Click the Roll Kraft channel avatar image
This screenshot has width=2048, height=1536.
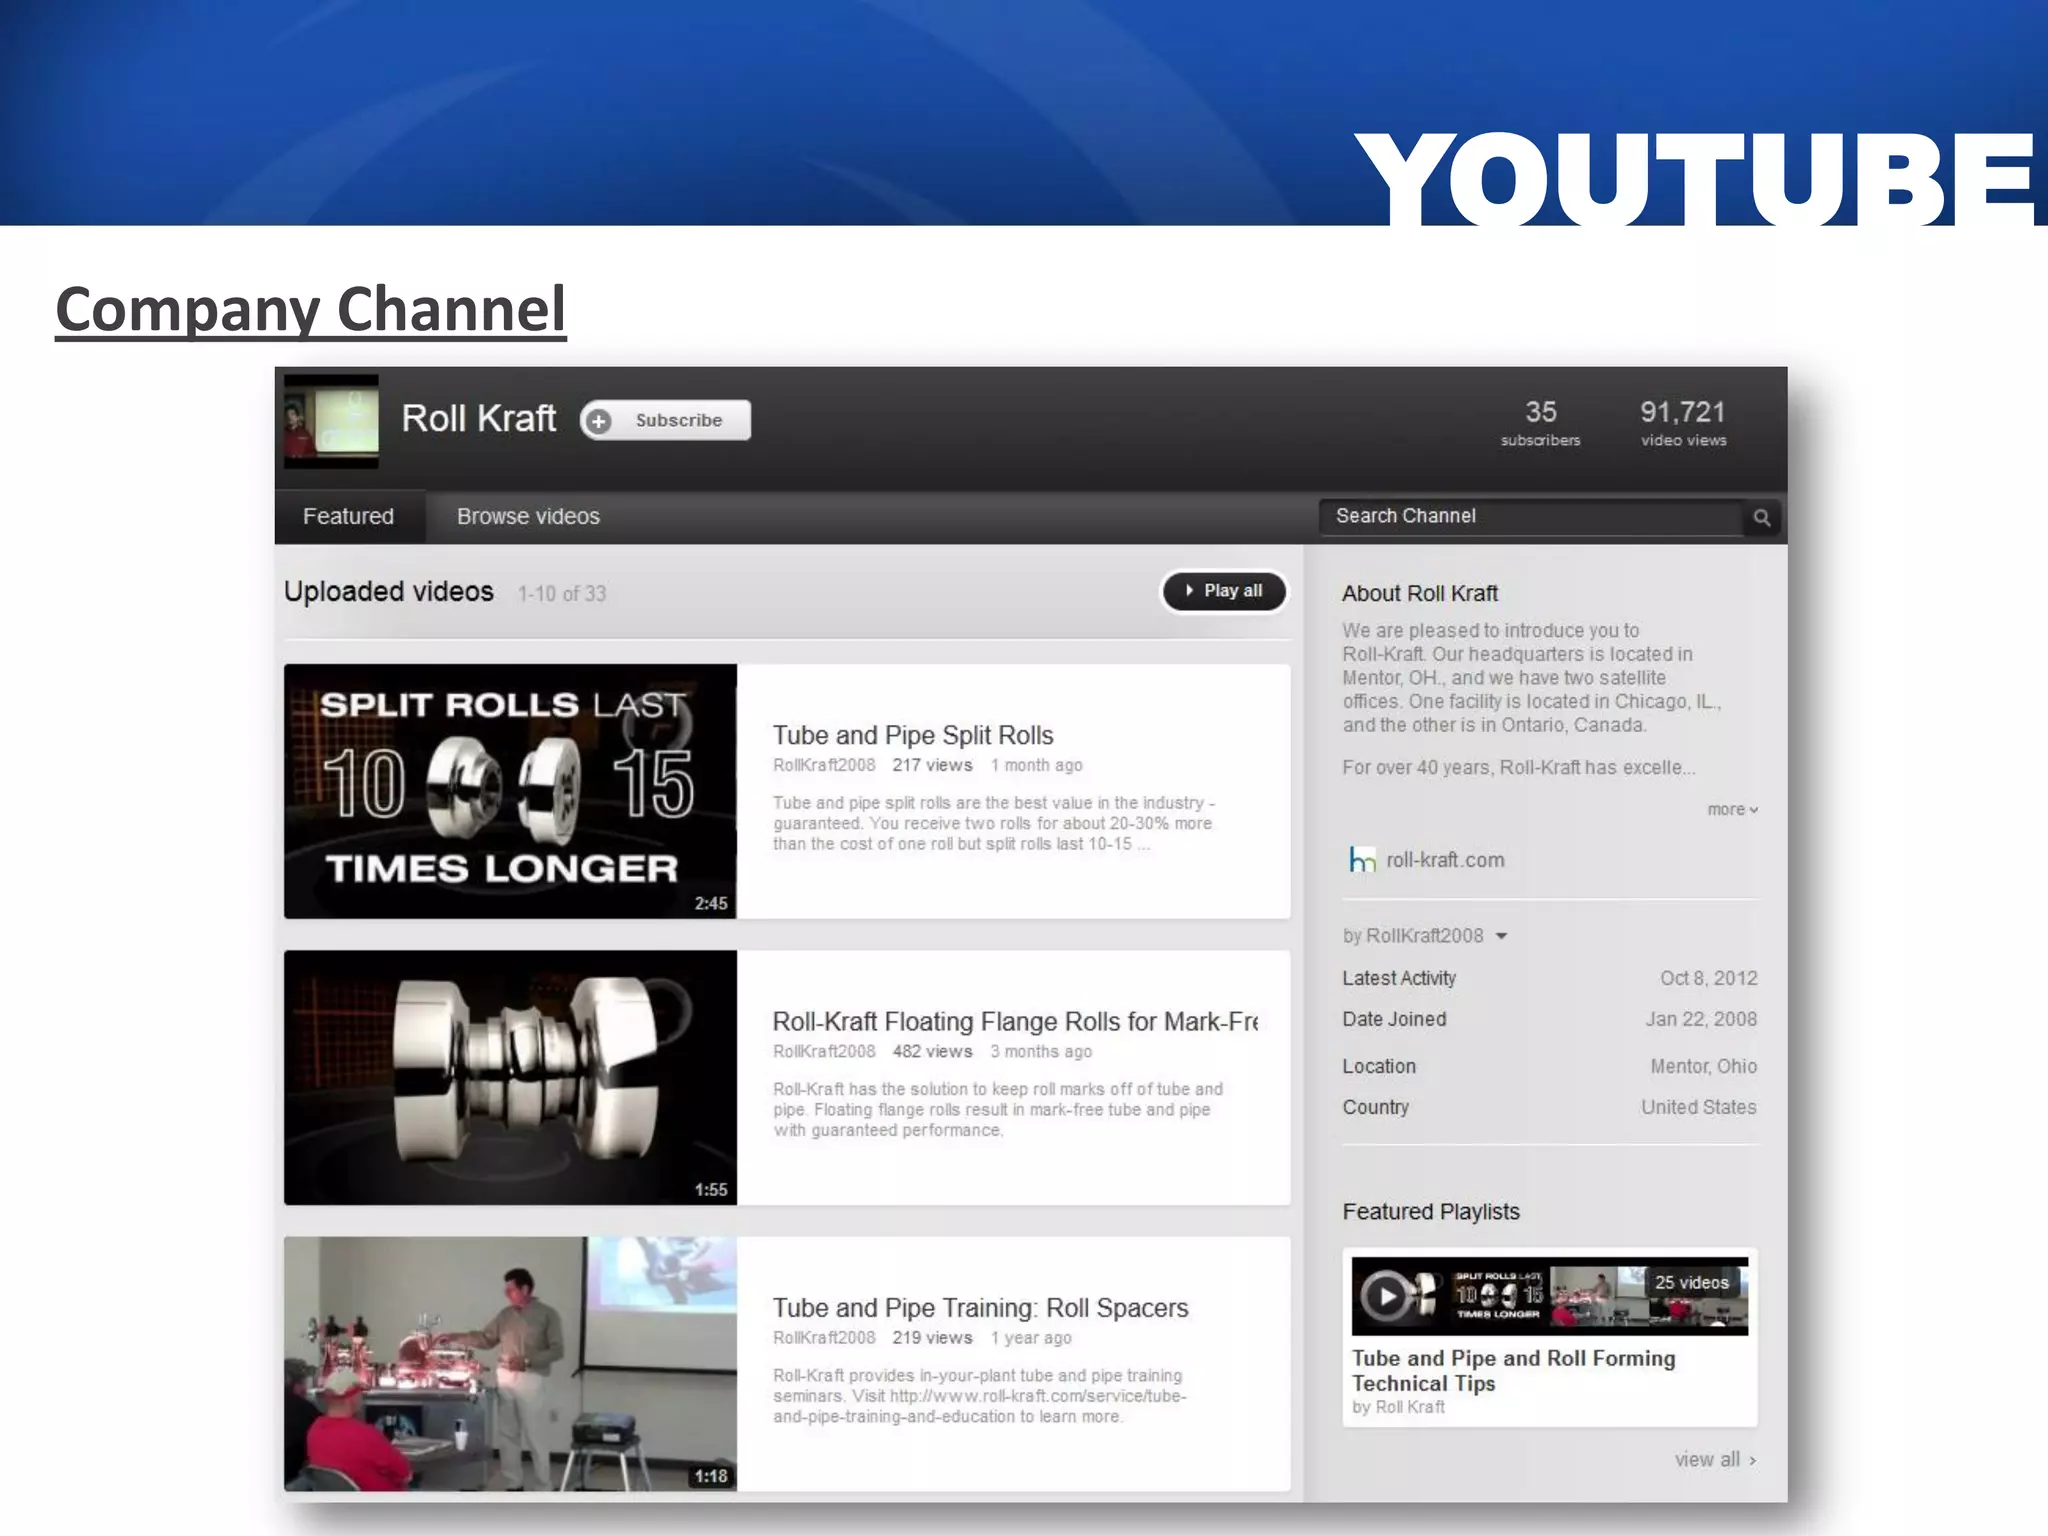point(331,421)
